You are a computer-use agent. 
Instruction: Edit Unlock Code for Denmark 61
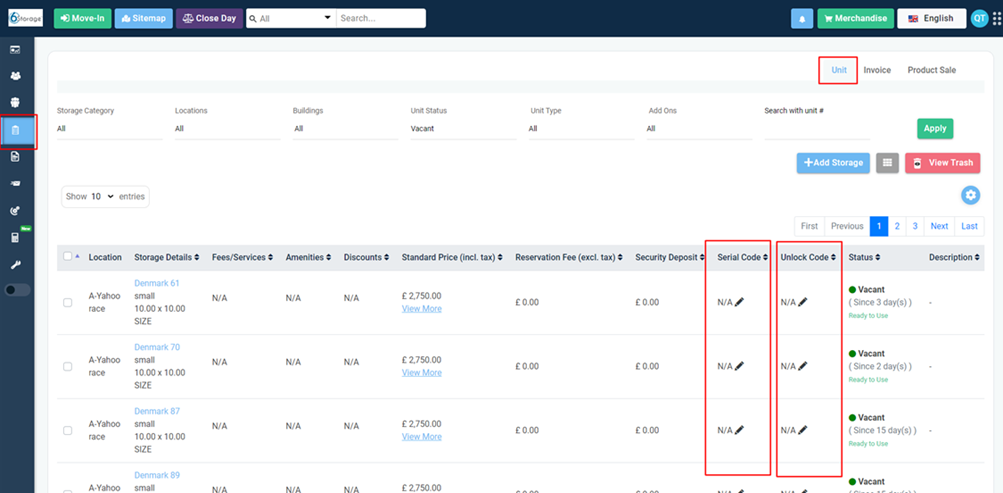pos(802,302)
